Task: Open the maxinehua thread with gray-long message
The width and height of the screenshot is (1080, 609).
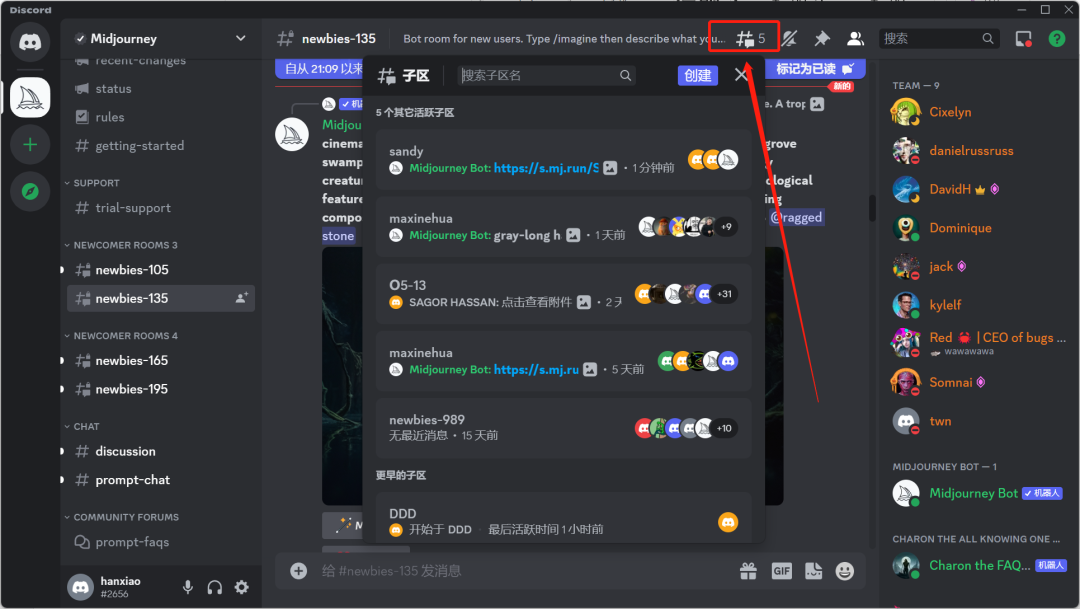Action: pos(563,227)
